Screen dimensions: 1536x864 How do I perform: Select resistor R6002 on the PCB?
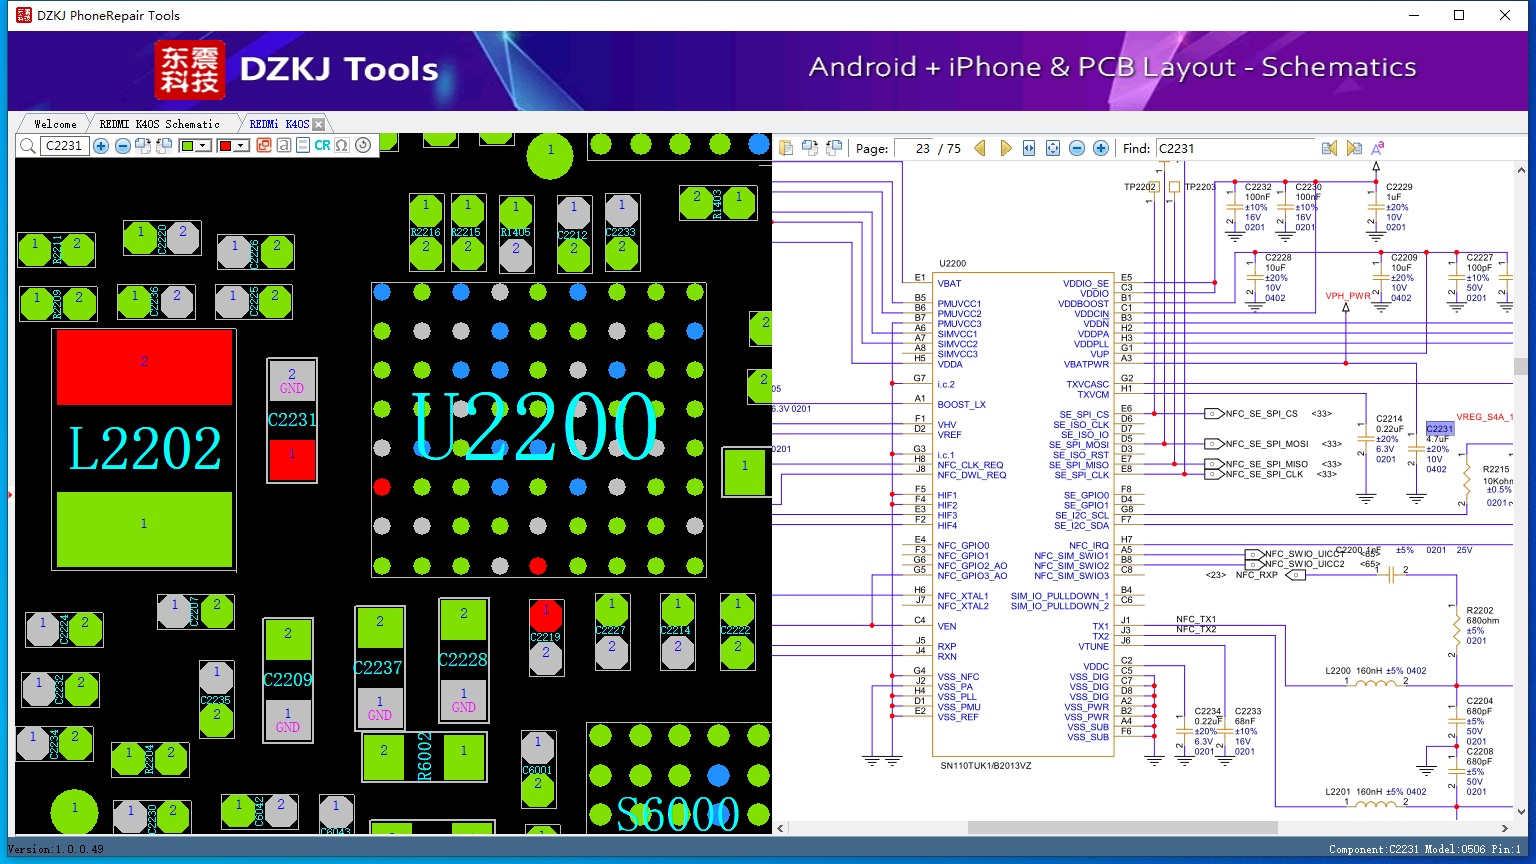[x=425, y=757]
